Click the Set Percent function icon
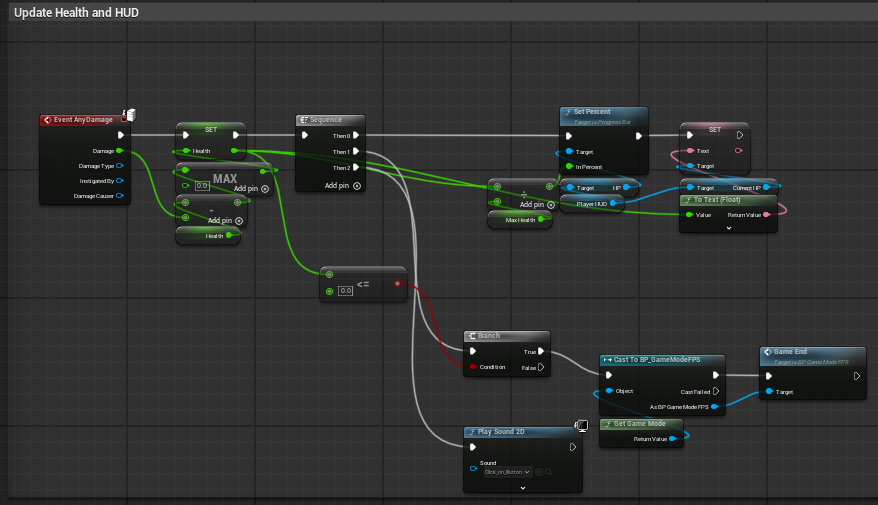Viewport: 878px width, 505px height. click(568, 112)
